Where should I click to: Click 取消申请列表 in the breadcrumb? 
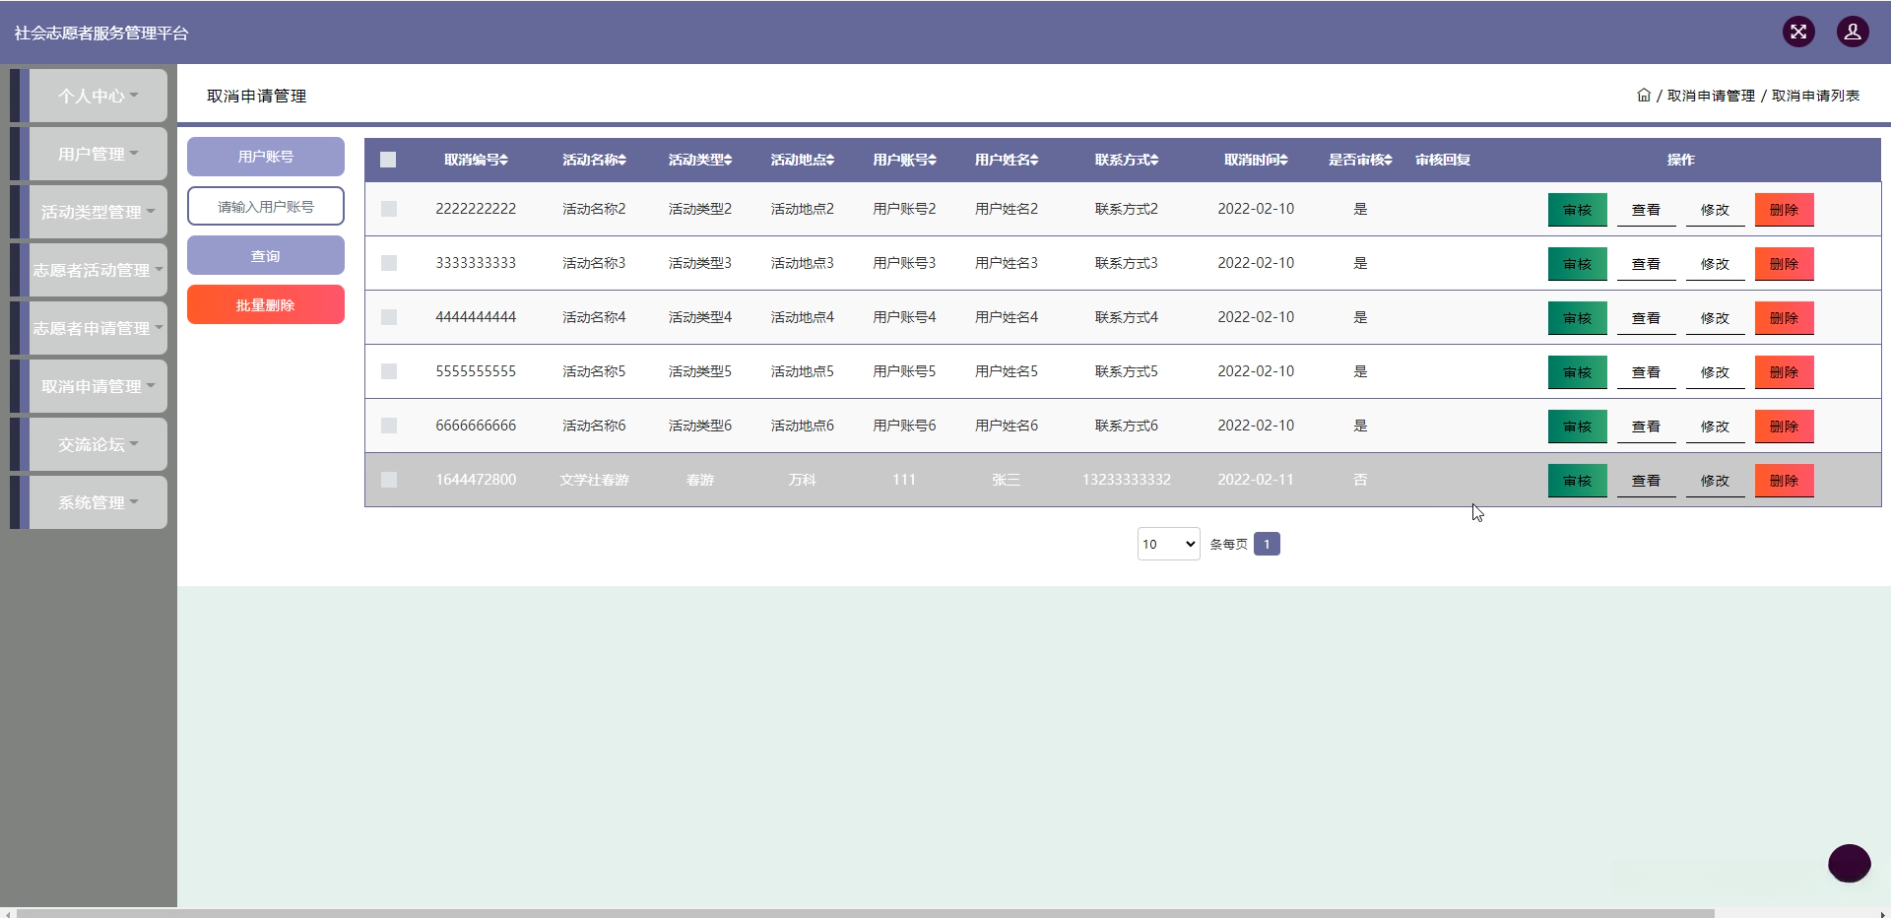(1815, 96)
